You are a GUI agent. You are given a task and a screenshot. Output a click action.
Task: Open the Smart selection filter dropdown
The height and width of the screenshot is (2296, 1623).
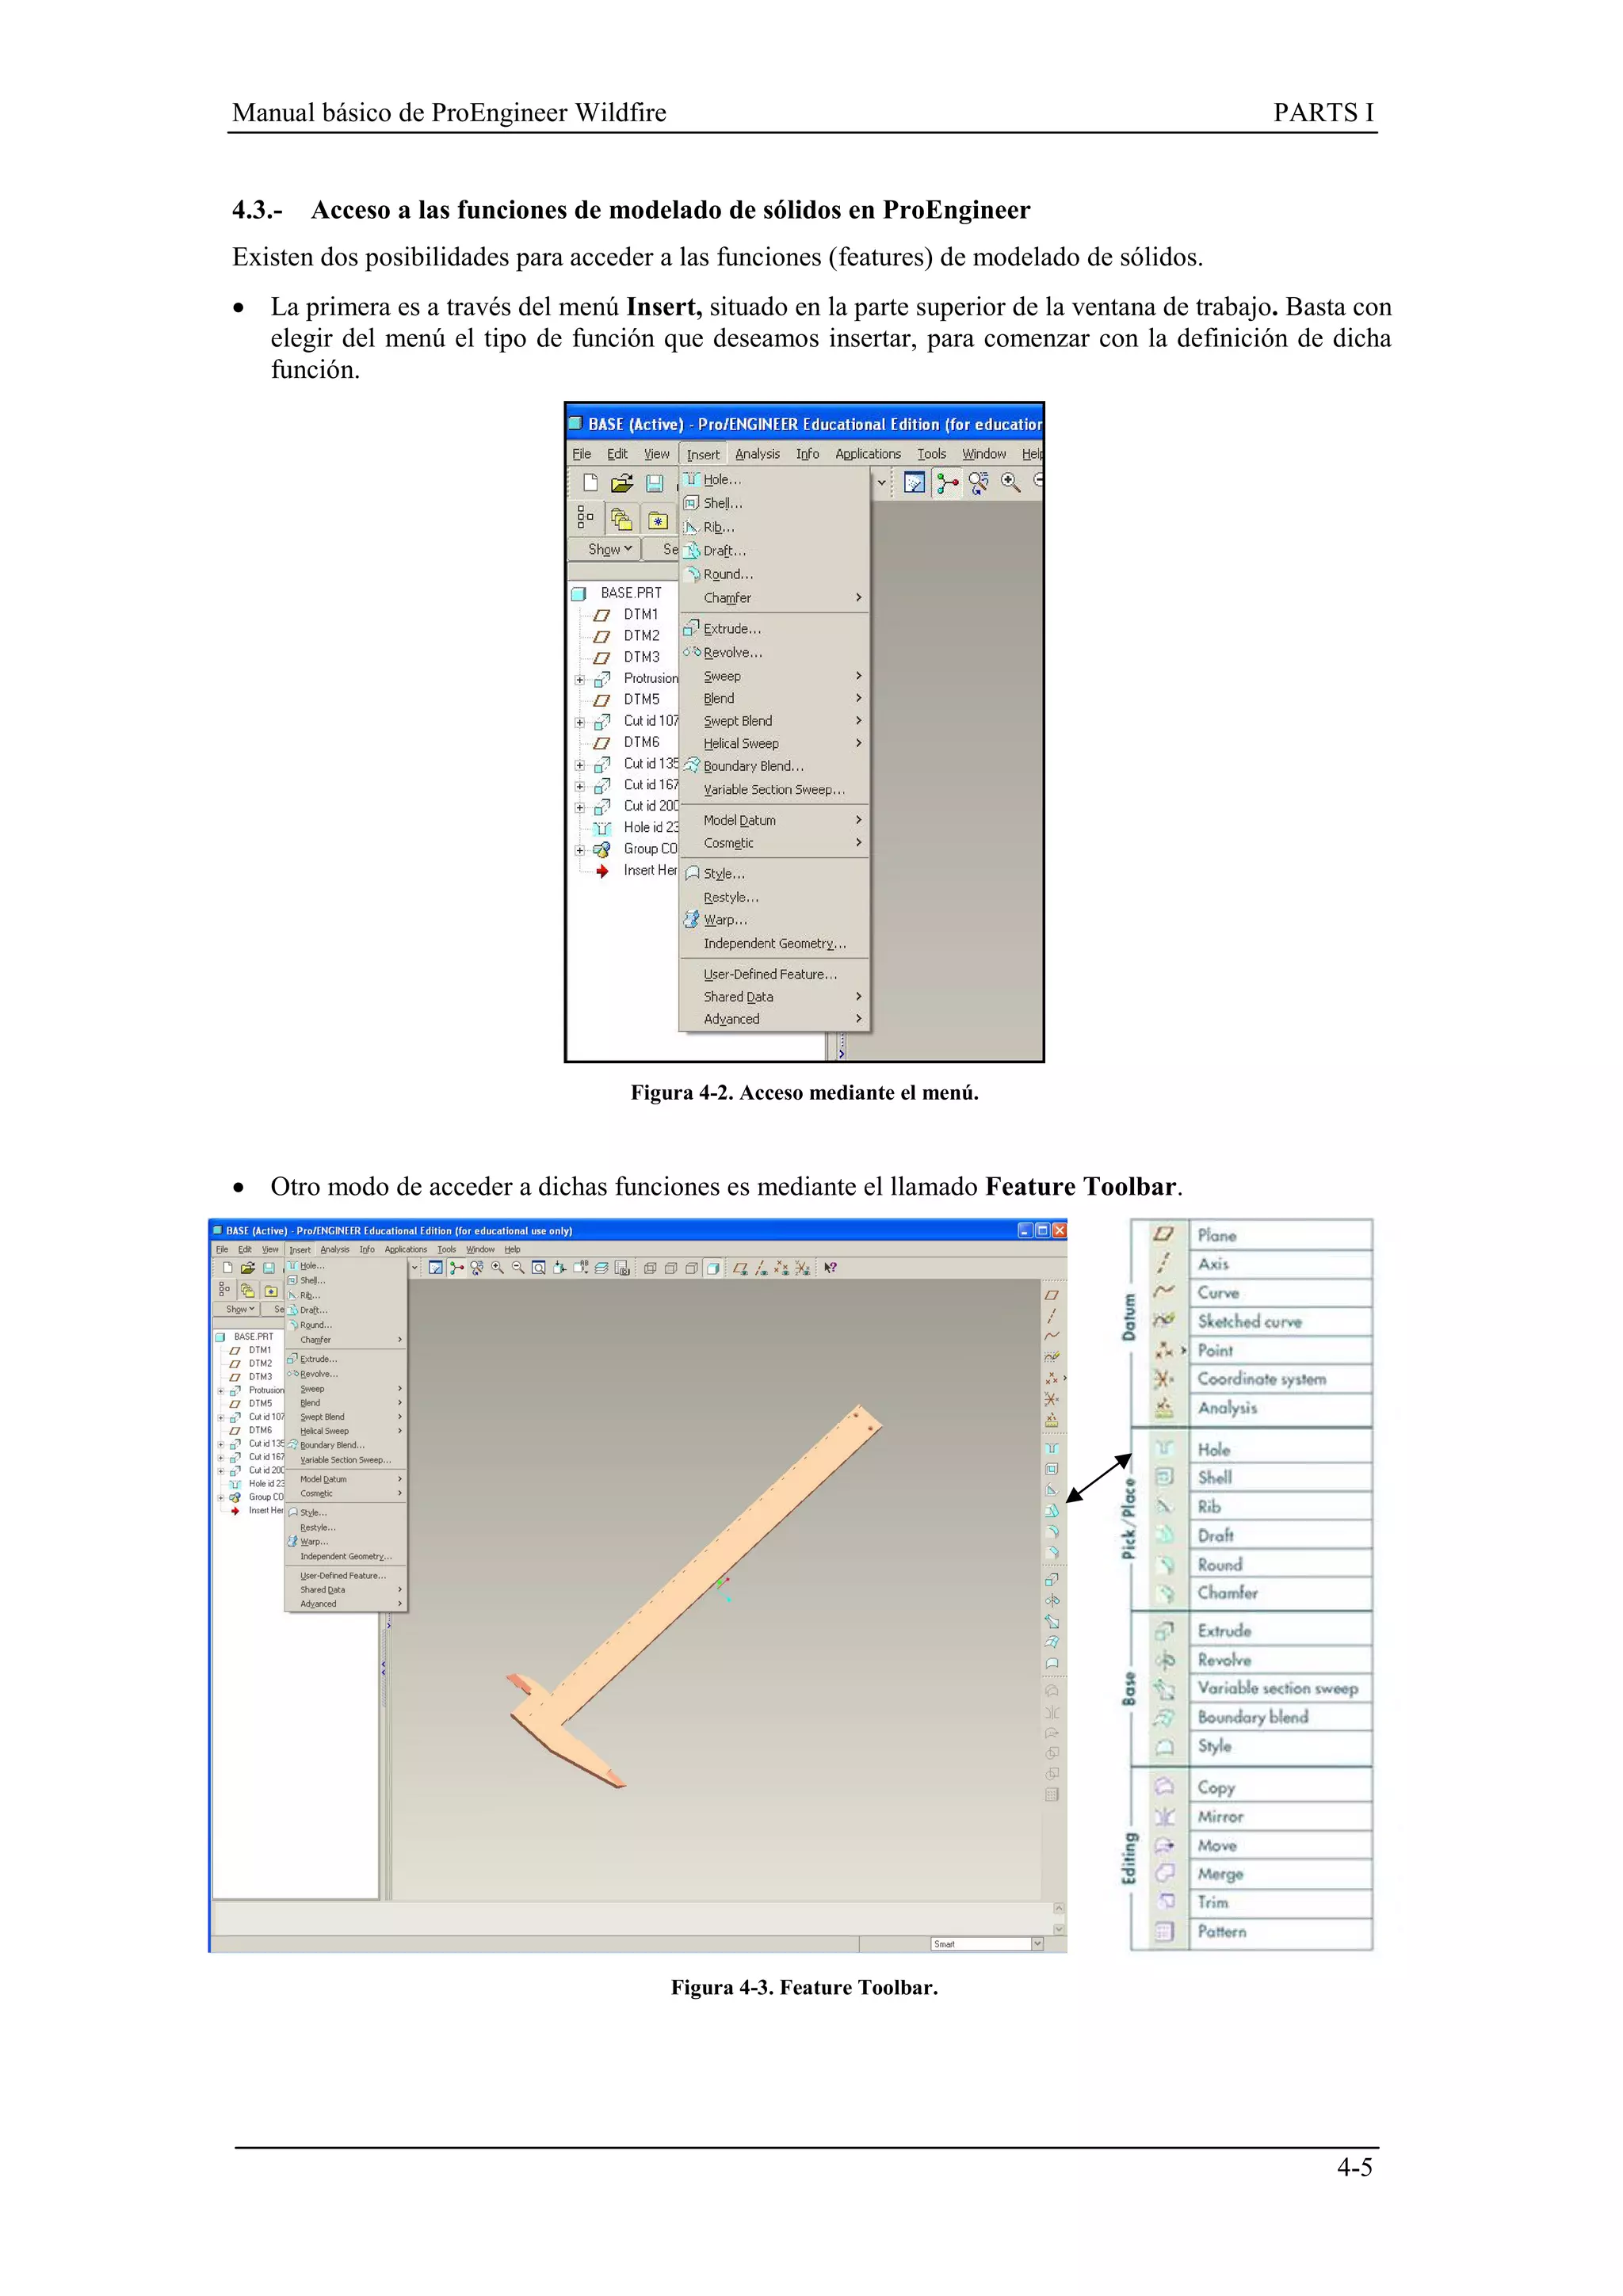(1037, 1943)
